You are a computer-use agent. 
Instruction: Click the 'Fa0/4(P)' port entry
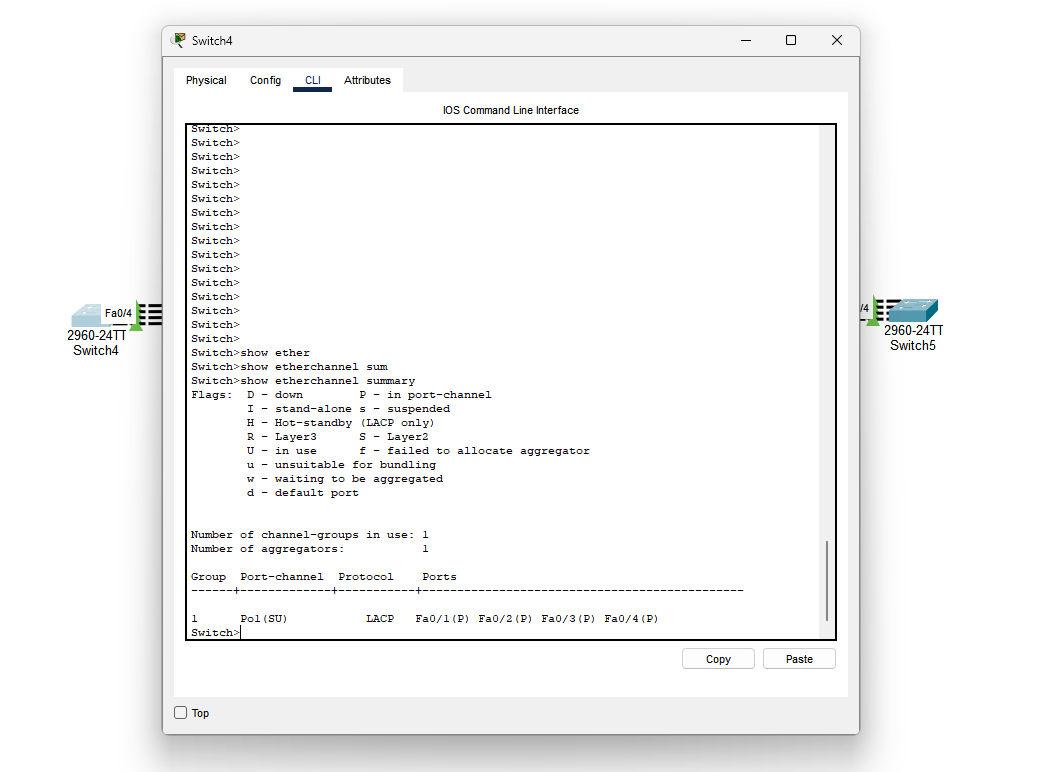(x=631, y=619)
